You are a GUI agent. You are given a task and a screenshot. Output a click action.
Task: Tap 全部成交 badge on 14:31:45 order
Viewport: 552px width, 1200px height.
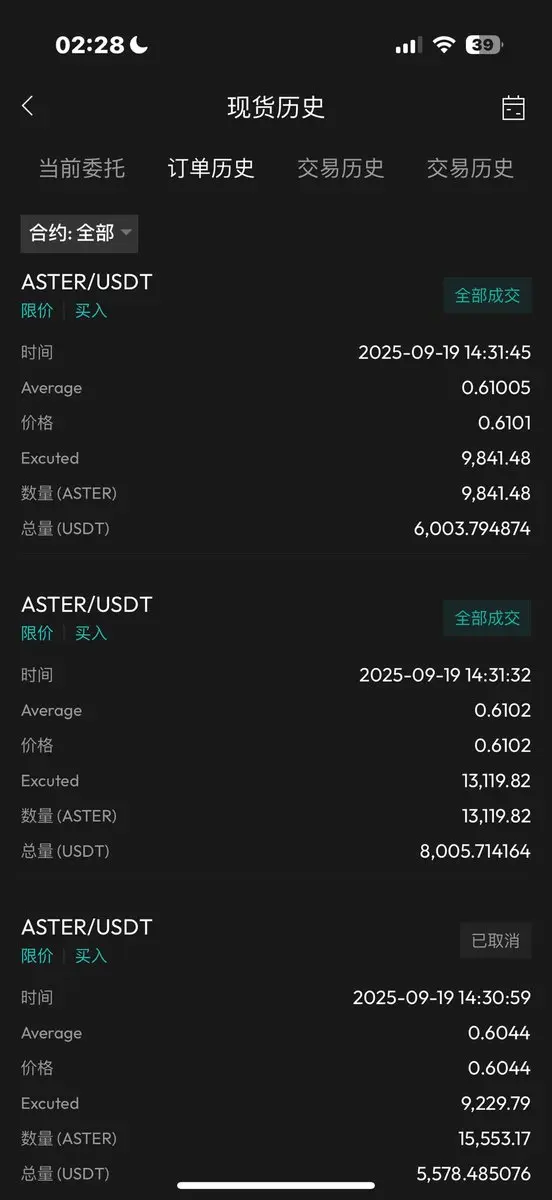point(487,296)
